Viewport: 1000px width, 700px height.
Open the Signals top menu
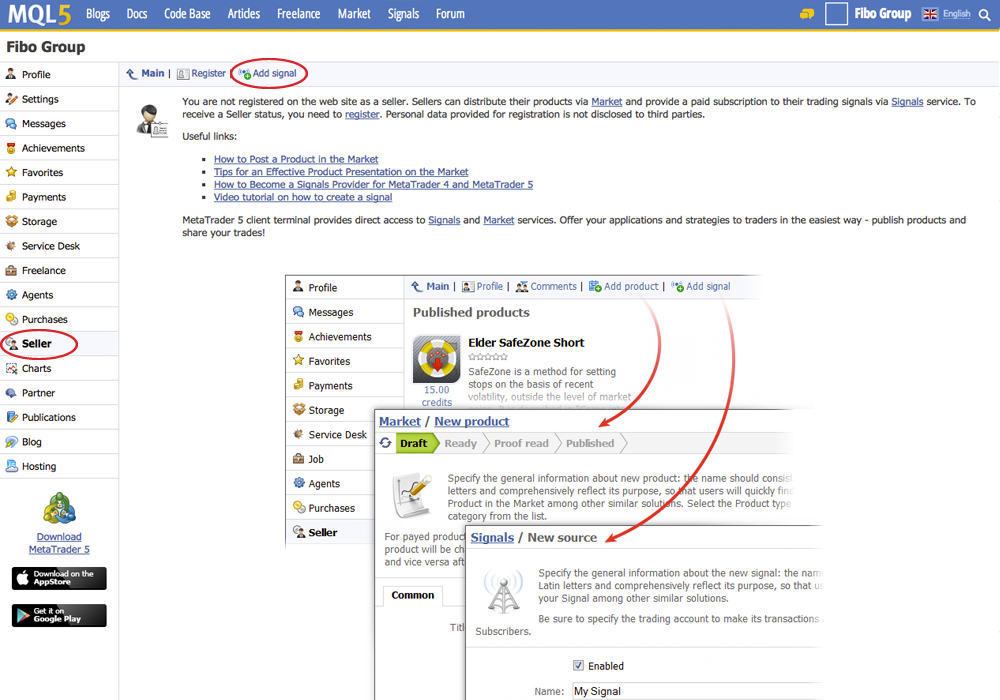[x=403, y=13]
